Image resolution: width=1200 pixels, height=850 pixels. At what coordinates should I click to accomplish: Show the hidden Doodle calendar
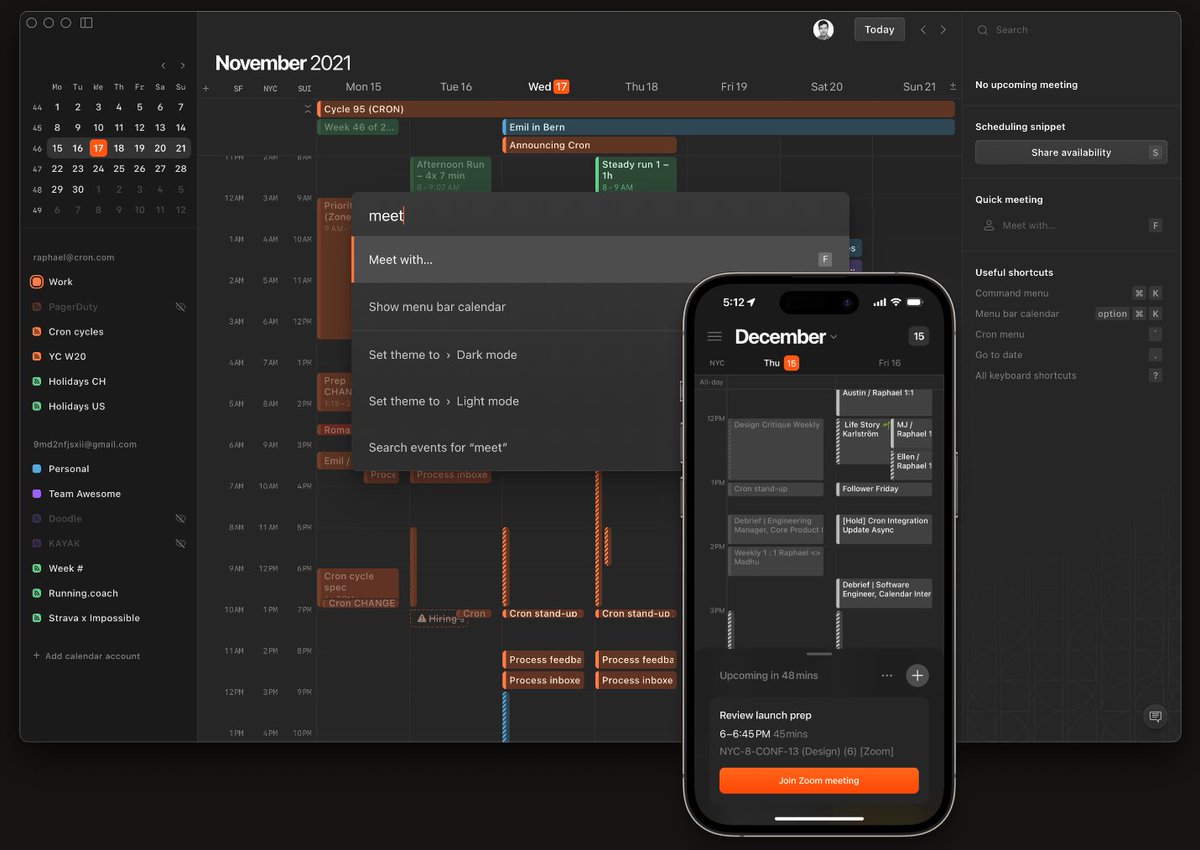point(181,519)
